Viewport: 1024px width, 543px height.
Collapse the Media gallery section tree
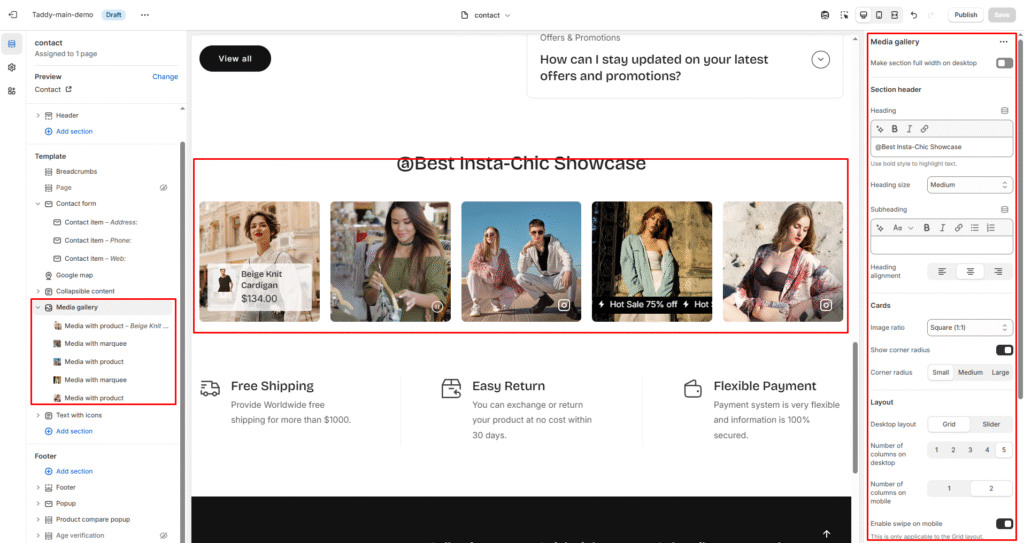(x=38, y=307)
